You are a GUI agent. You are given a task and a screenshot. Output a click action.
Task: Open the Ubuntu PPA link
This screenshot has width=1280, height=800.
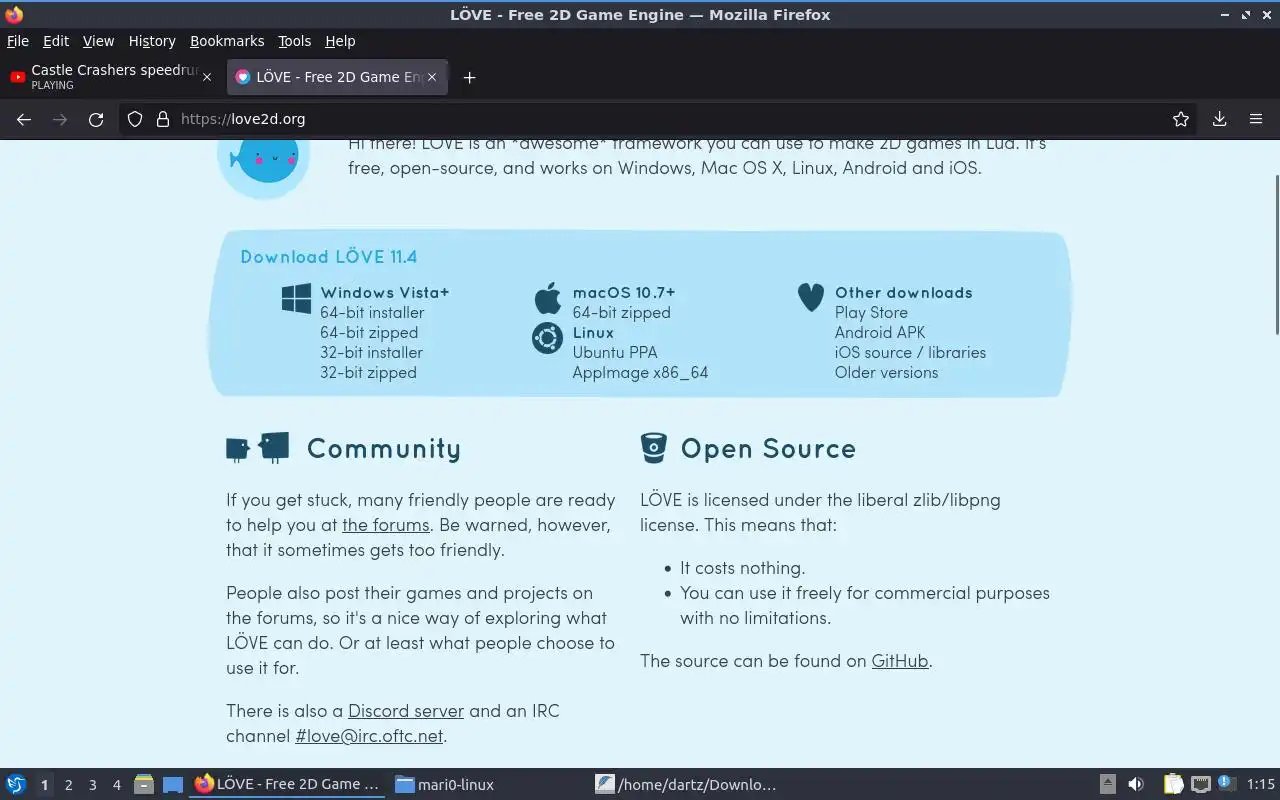pos(614,353)
